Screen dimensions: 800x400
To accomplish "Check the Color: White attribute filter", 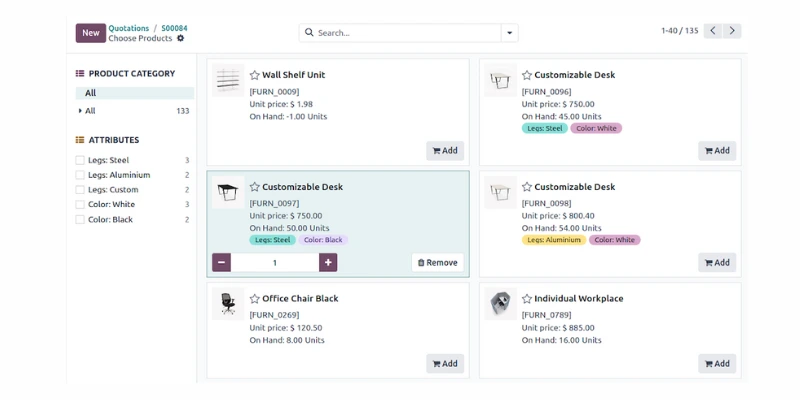I will pyautogui.click(x=80, y=205).
